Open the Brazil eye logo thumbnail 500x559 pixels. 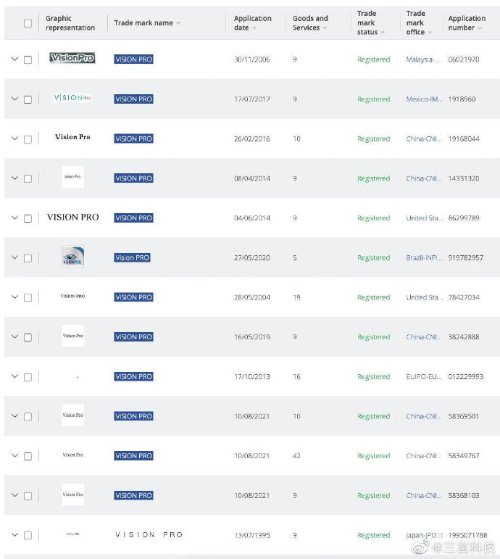tap(73, 257)
